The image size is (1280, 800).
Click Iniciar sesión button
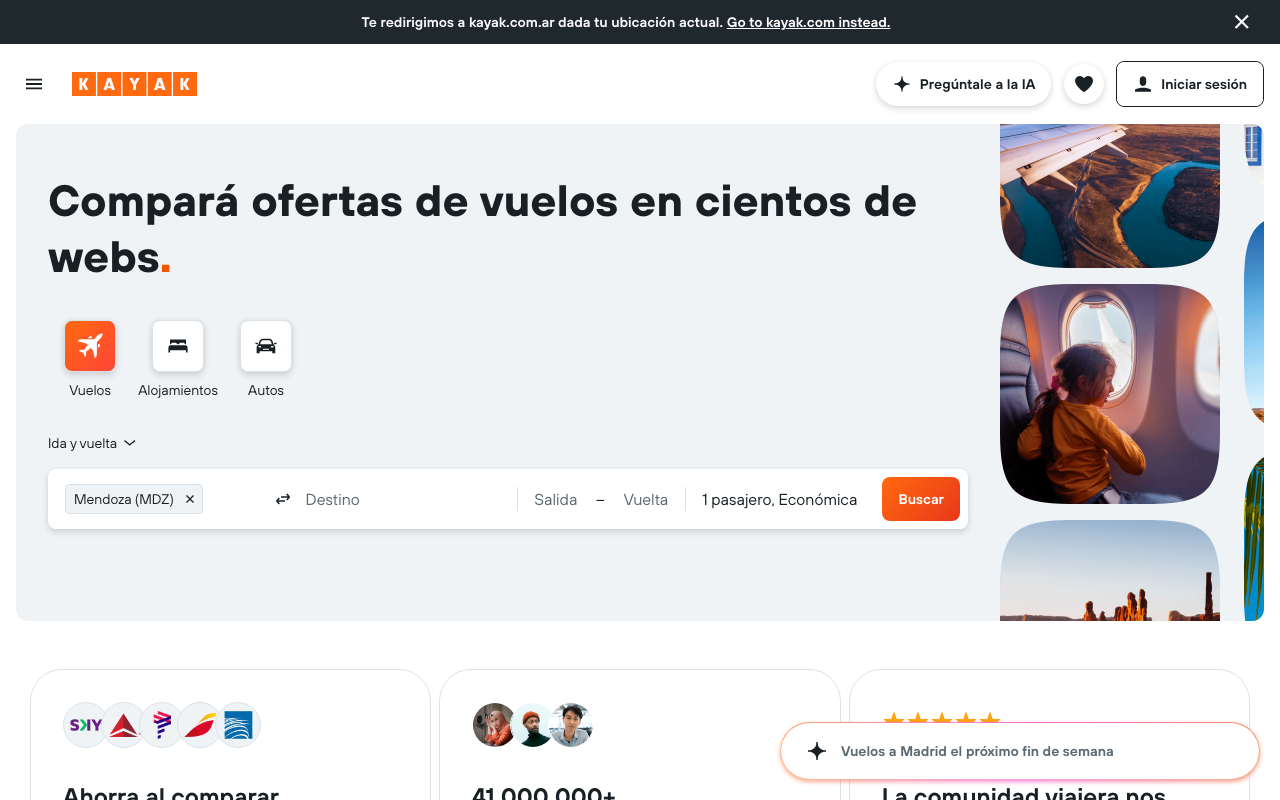(x=1189, y=84)
